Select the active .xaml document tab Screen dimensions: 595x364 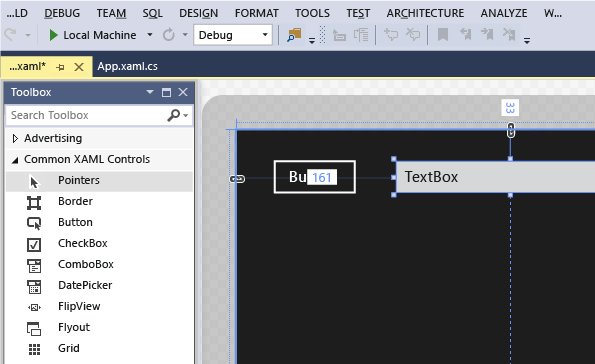click(27, 66)
